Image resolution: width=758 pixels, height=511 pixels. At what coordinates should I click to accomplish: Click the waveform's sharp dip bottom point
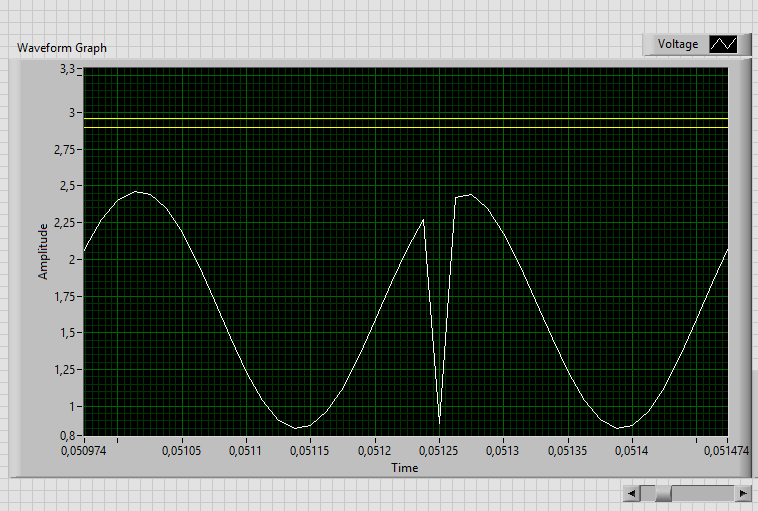439,423
